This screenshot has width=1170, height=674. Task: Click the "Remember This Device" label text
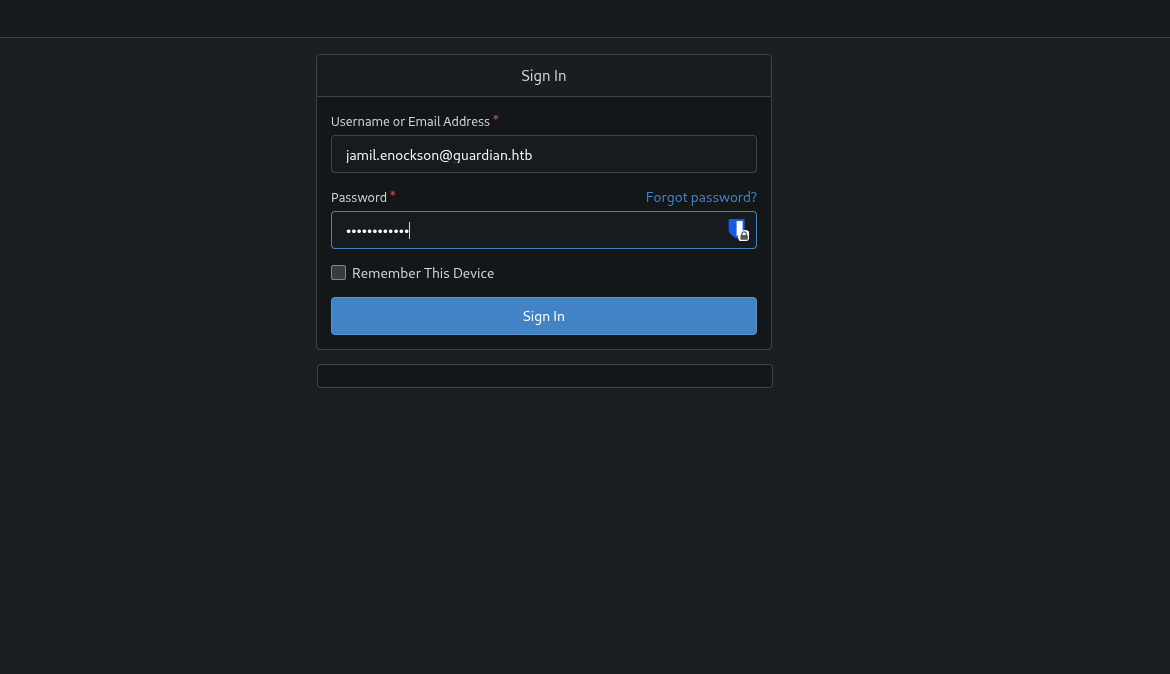point(423,273)
